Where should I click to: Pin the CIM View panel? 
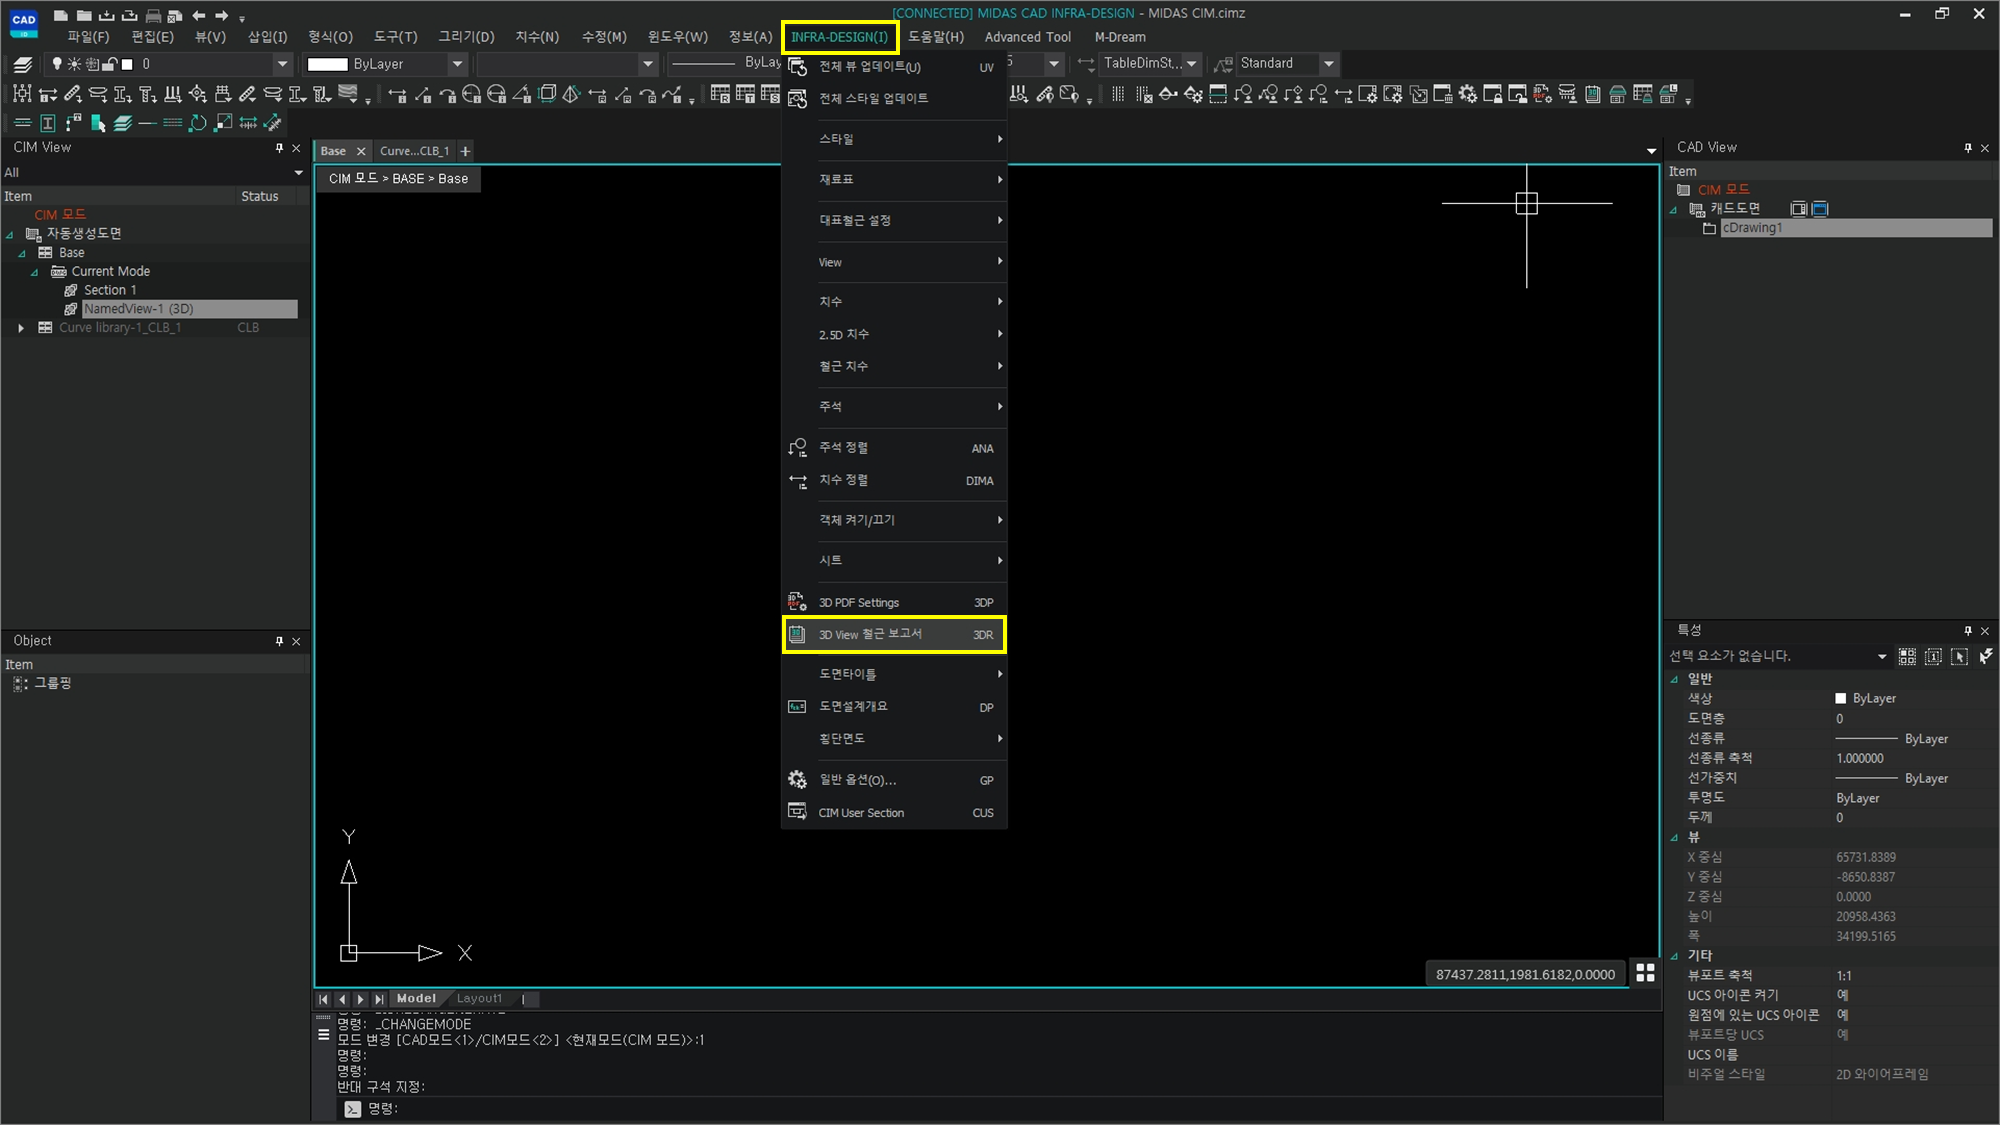tap(279, 148)
